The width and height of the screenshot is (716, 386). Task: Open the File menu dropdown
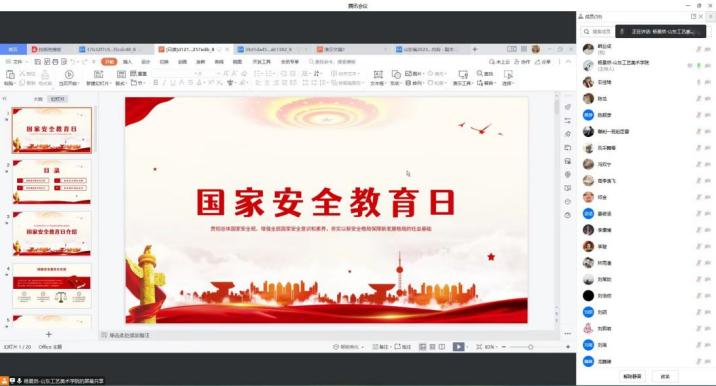(x=18, y=61)
